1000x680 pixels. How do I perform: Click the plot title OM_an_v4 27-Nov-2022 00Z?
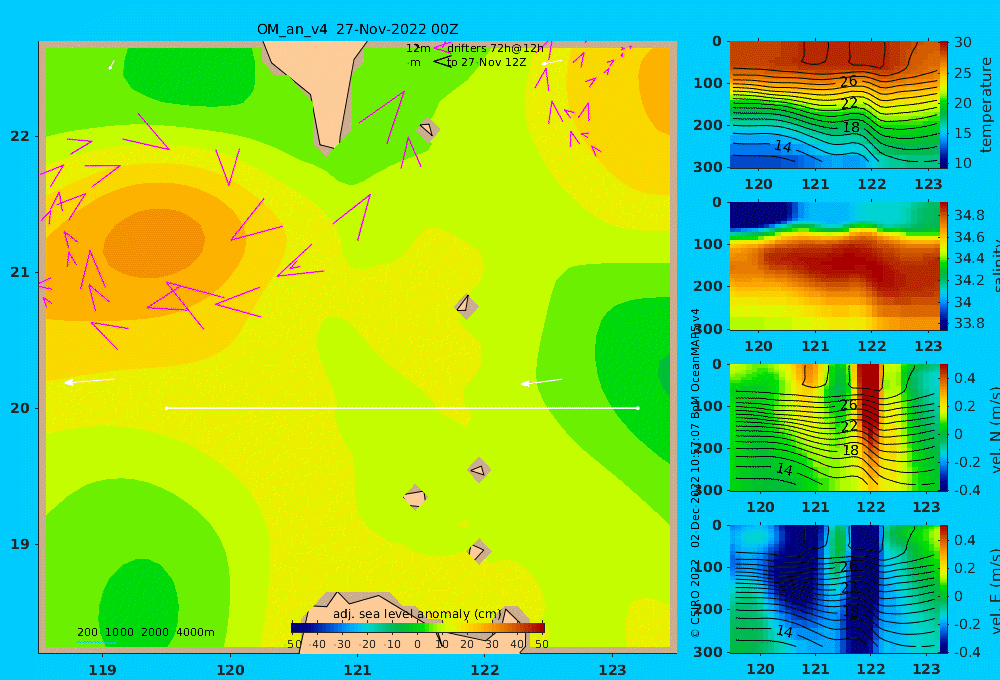click(357, 29)
